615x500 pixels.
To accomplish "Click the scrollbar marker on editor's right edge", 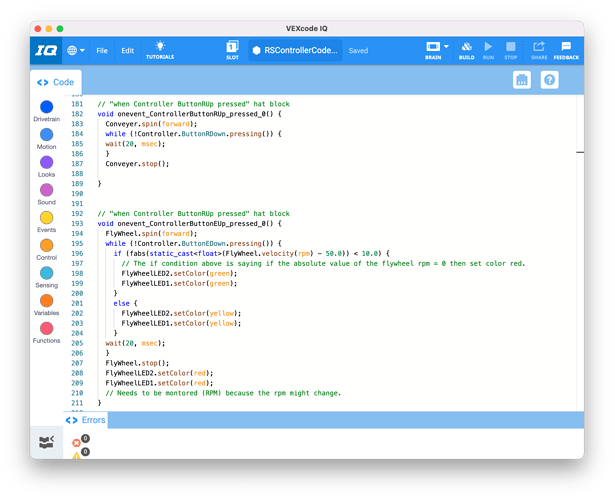I will (x=580, y=152).
